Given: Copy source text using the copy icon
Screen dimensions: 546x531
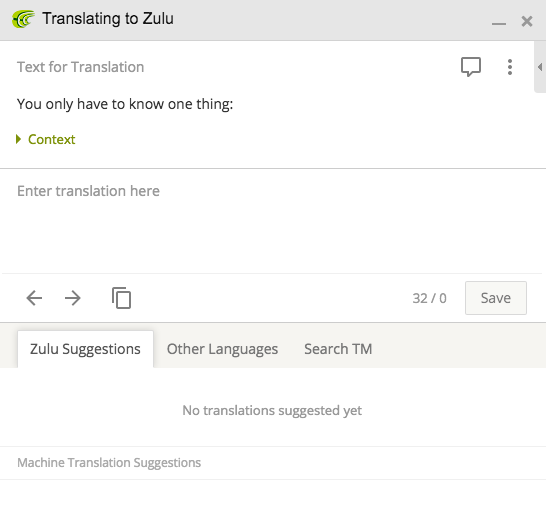Looking at the screenshot, I should click(x=122, y=298).
